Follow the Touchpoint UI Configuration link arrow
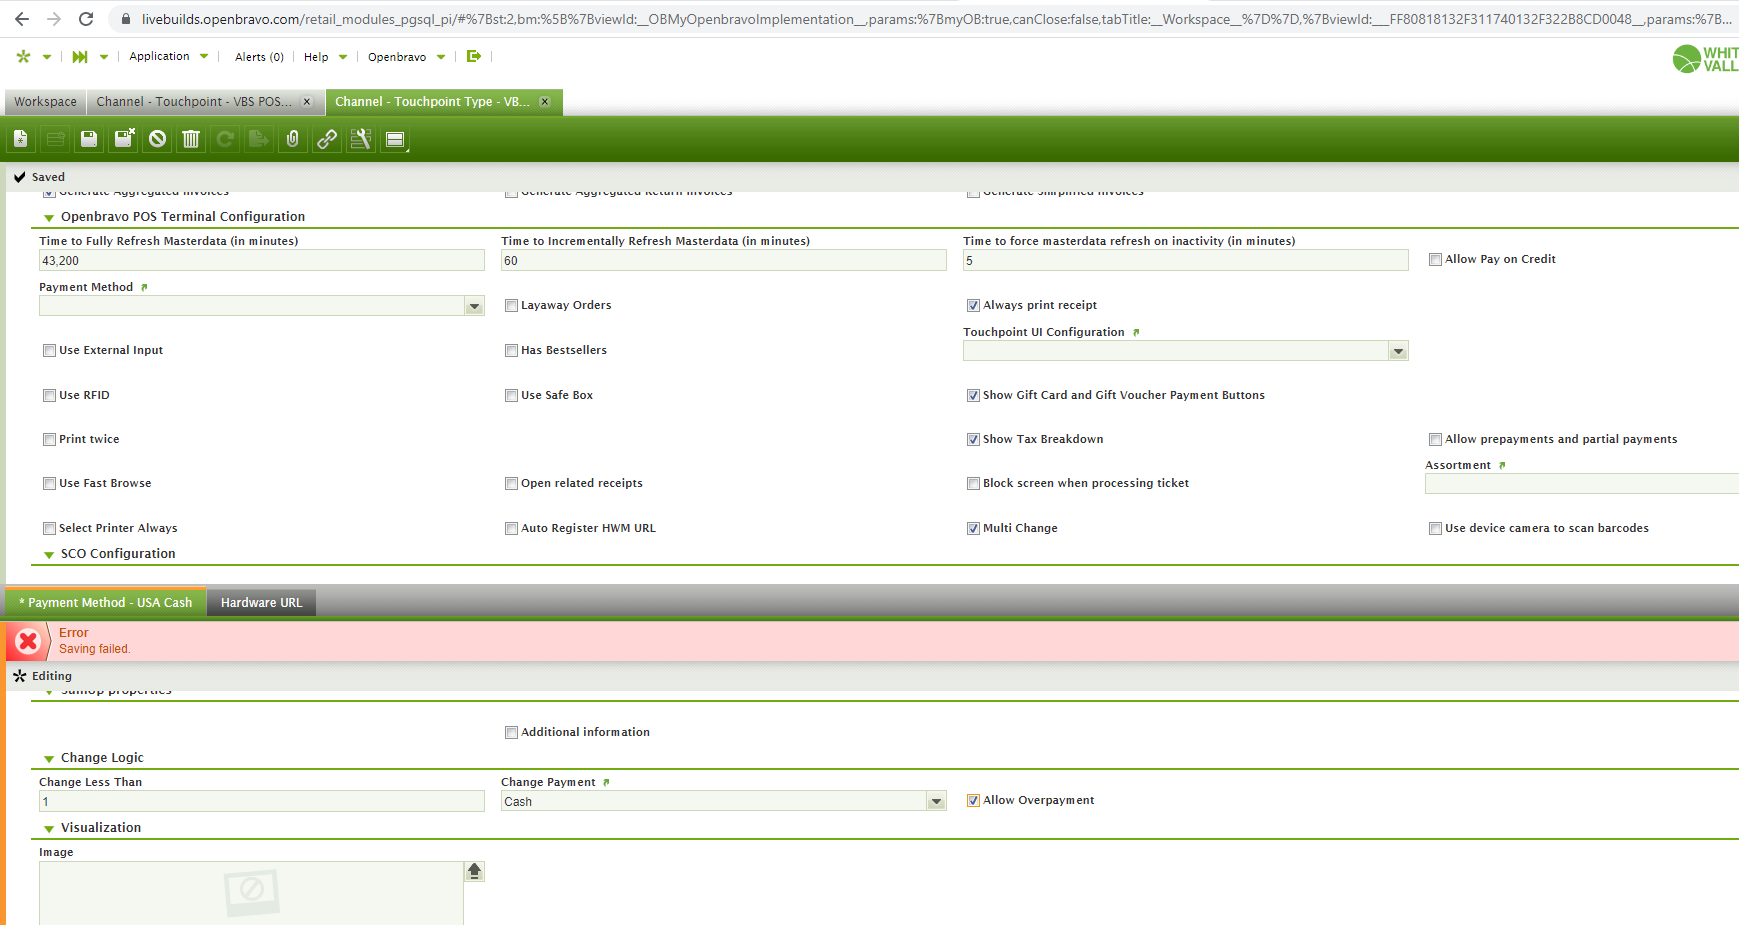 [x=1136, y=332]
